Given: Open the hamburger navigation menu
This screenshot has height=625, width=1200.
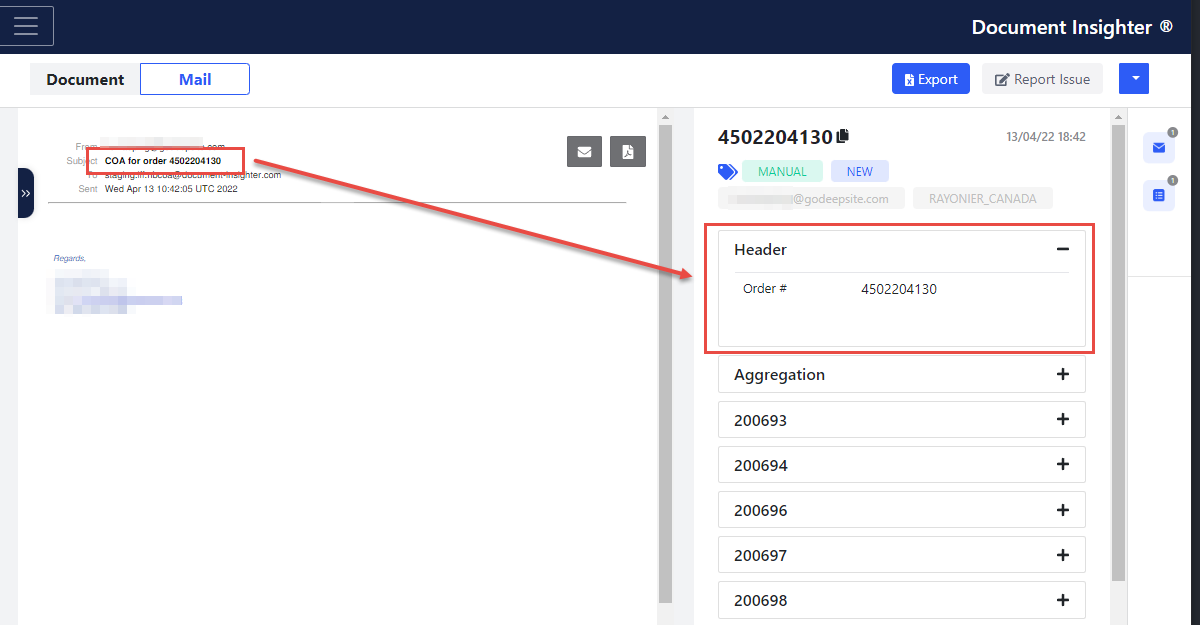Looking at the screenshot, I should [x=26, y=26].
